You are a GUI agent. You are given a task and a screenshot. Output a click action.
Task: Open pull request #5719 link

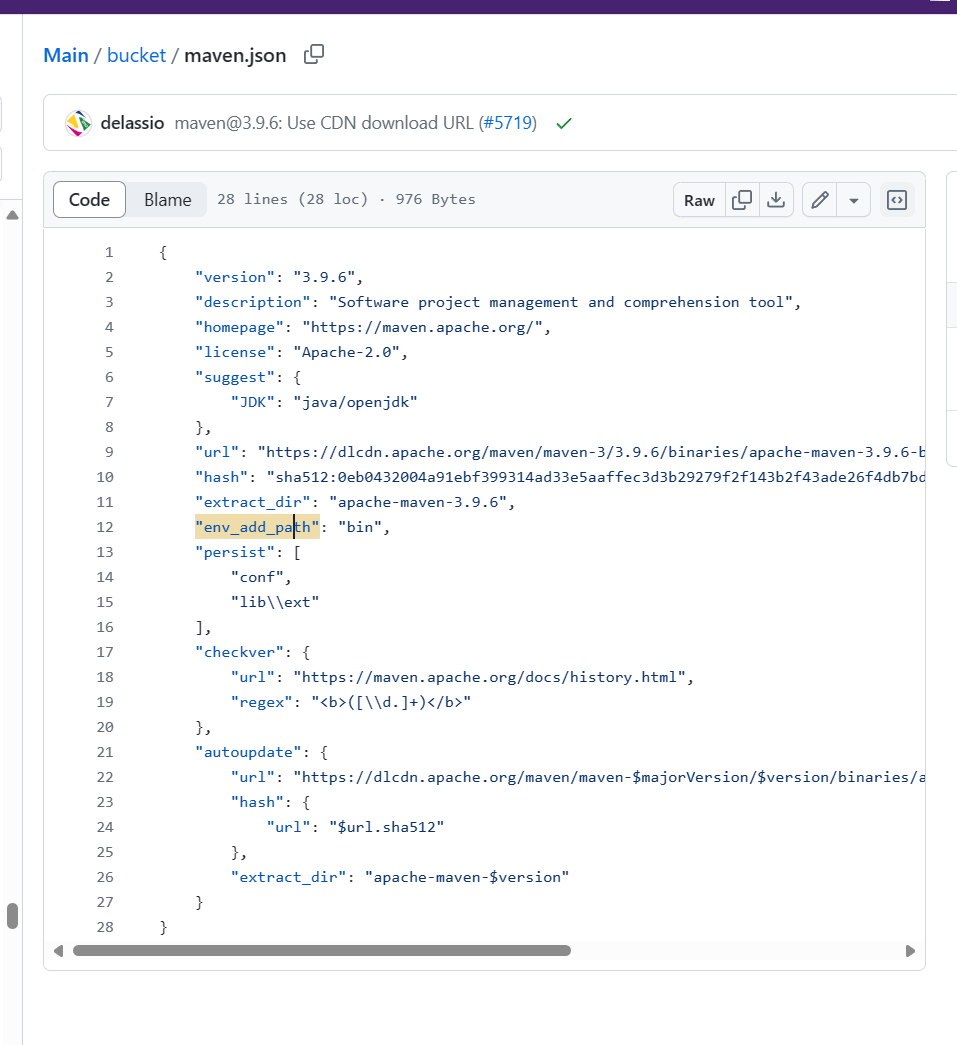pyautogui.click(x=507, y=123)
